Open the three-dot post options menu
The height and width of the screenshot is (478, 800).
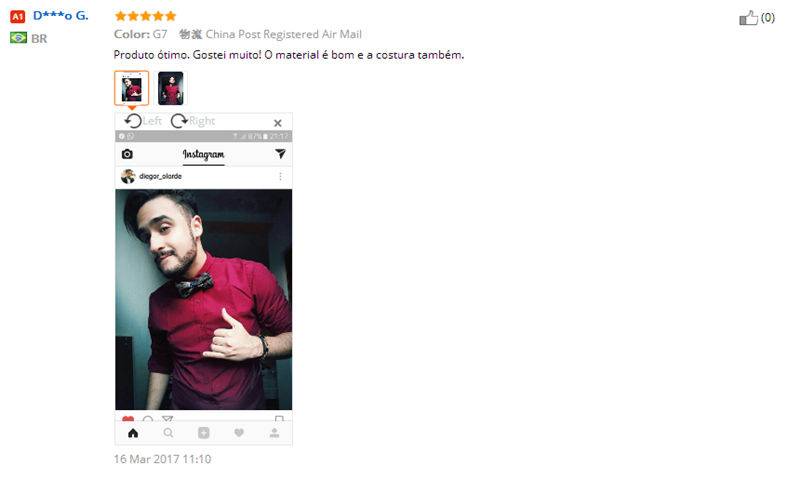click(x=280, y=176)
